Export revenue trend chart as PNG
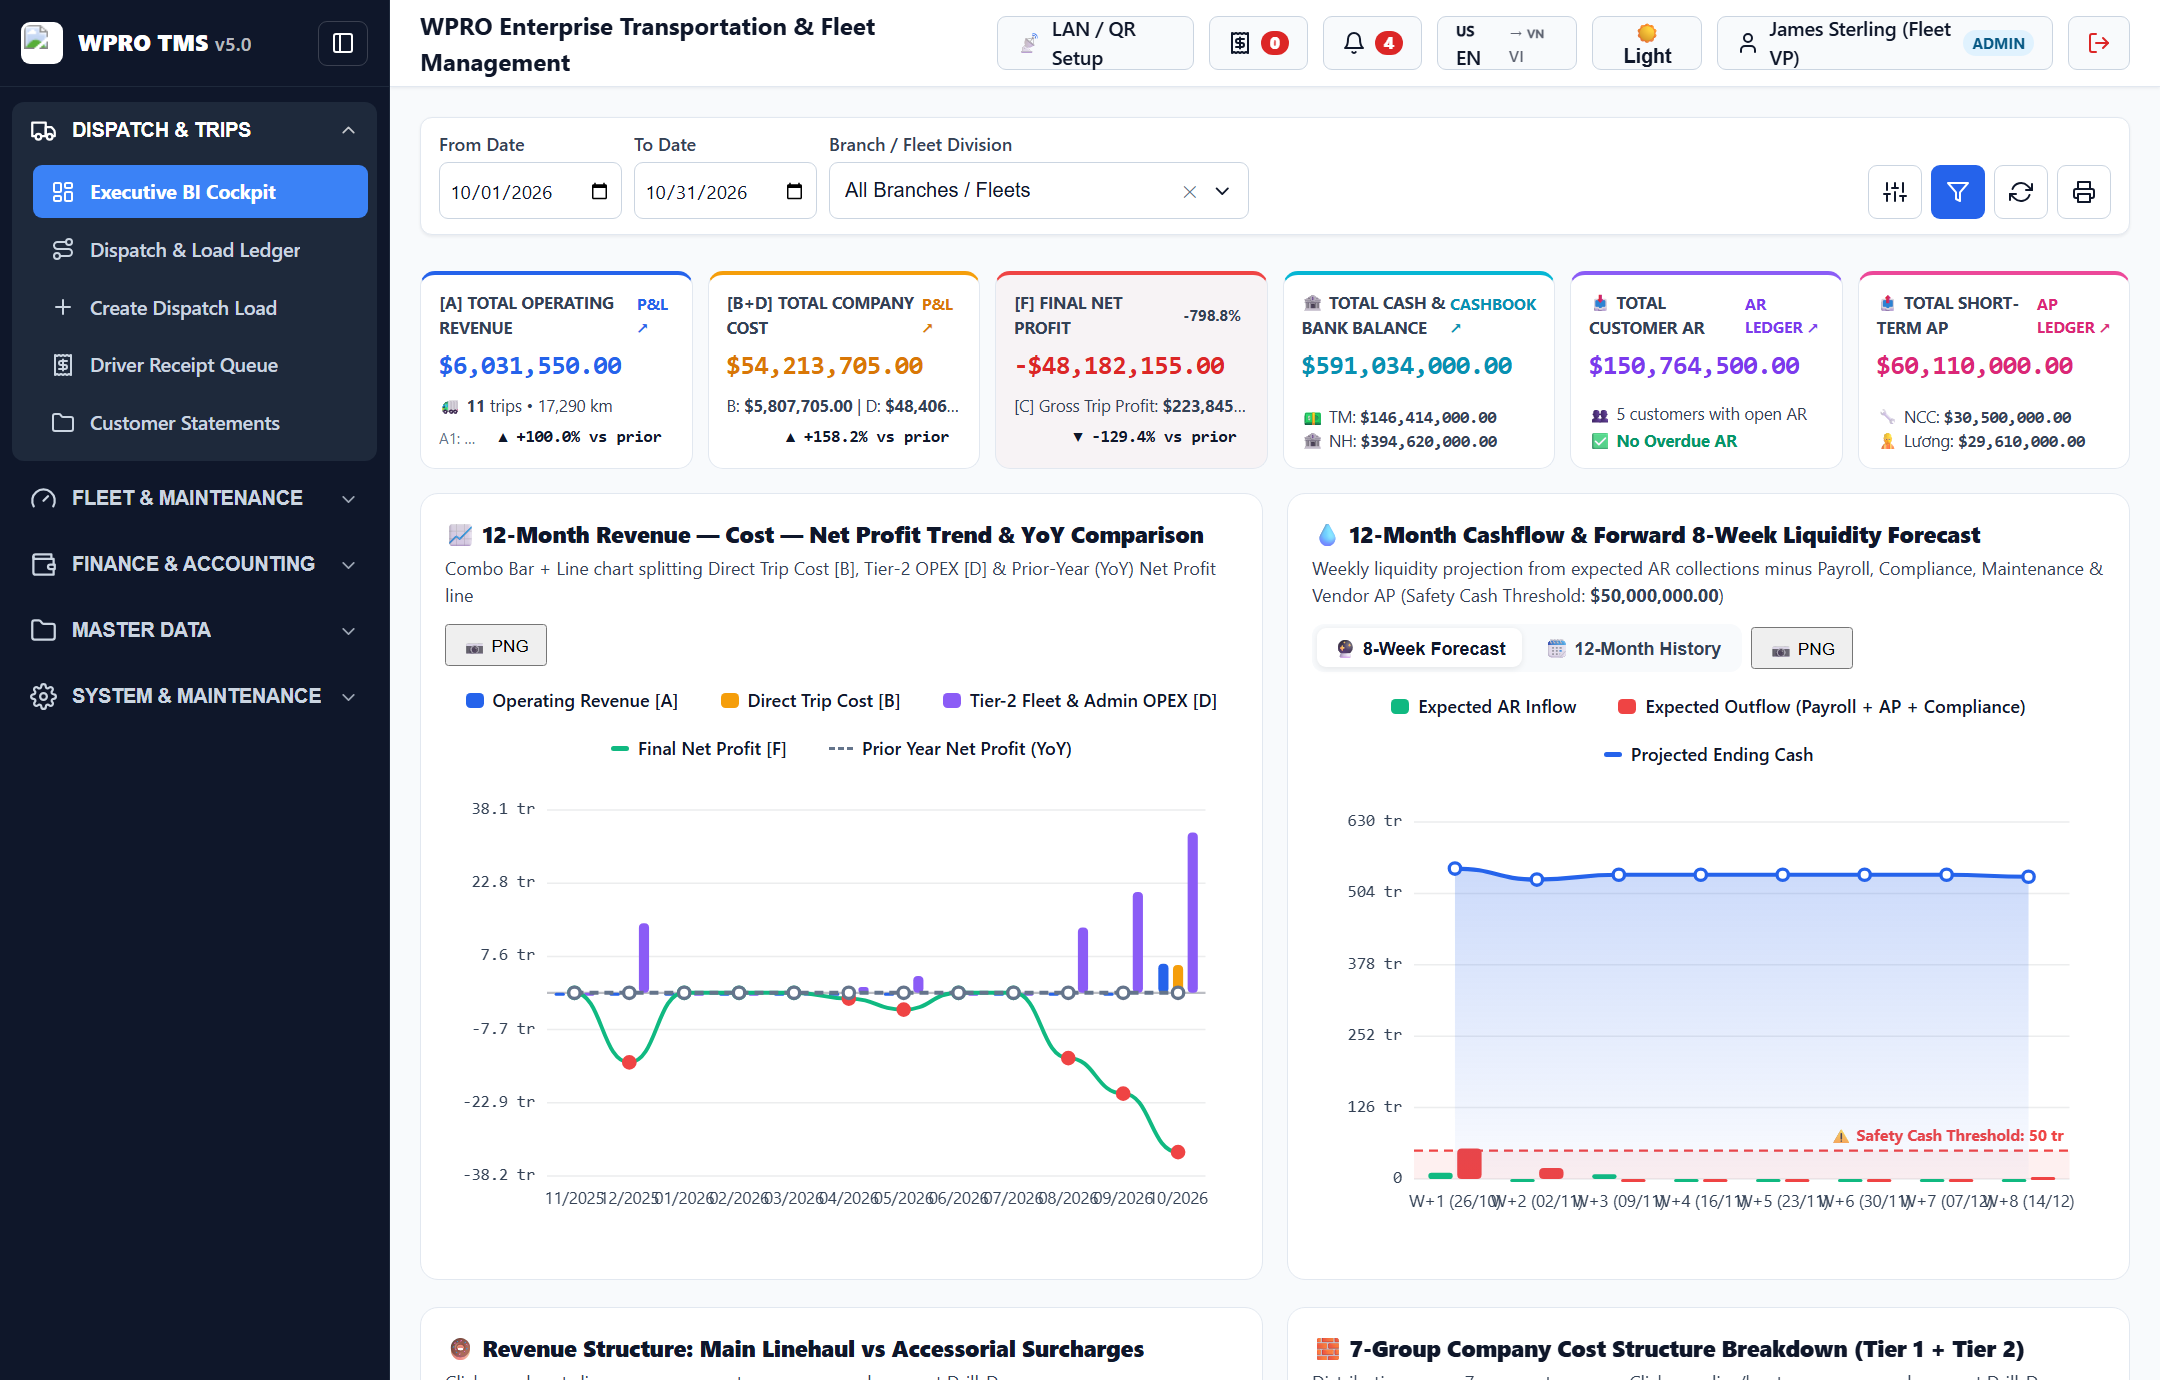 point(496,646)
